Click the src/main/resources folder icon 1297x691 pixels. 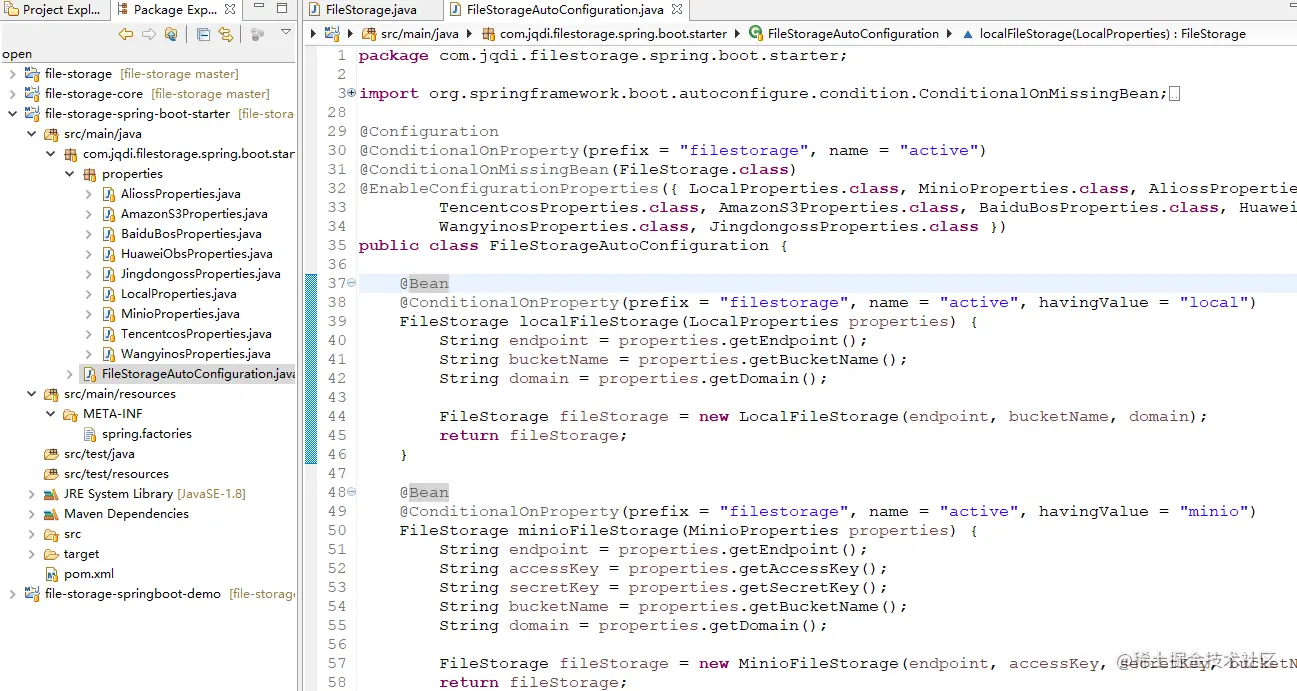point(51,394)
